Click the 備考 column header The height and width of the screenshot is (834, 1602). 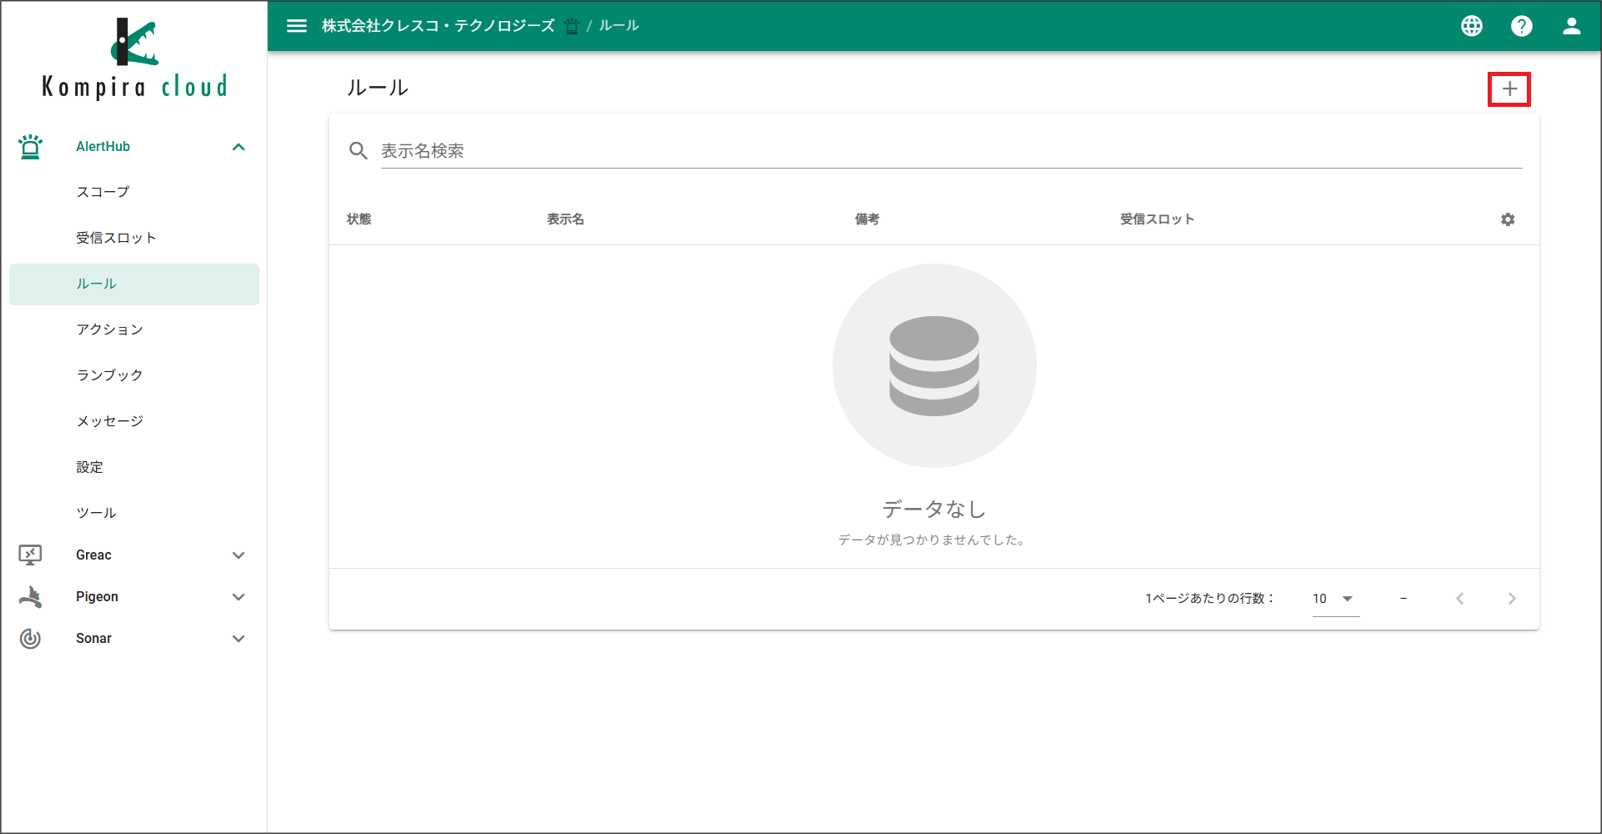(x=867, y=219)
